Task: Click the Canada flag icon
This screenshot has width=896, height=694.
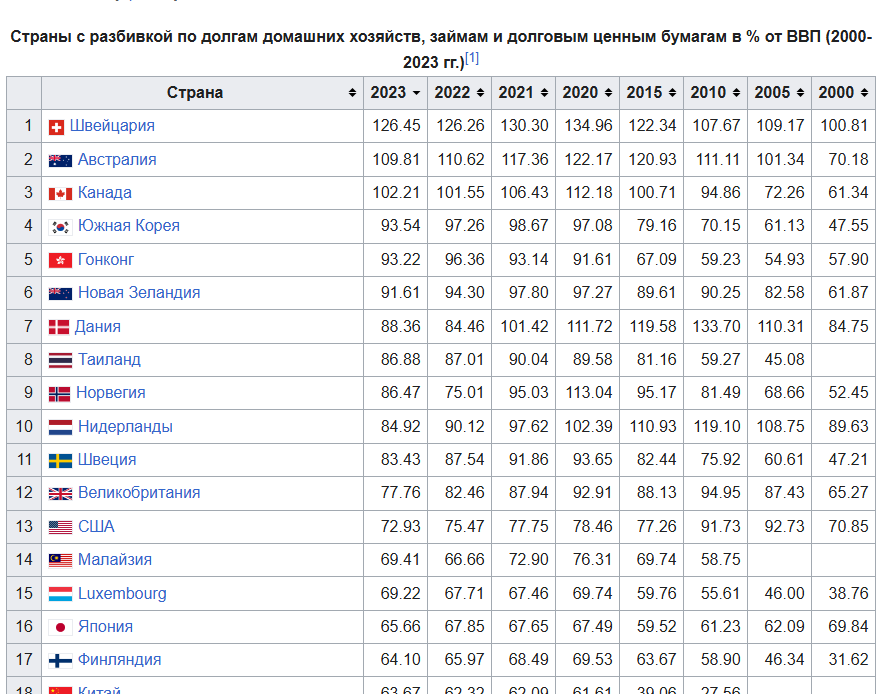Action: point(60,194)
